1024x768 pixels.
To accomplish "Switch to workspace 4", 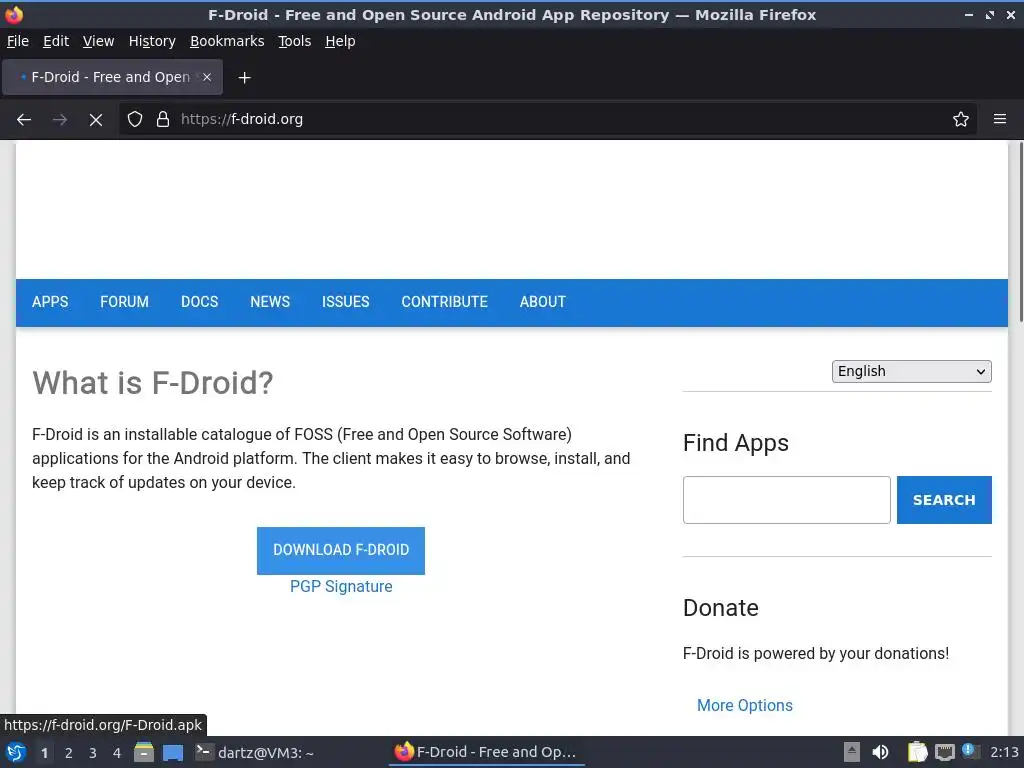I will point(117,753).
